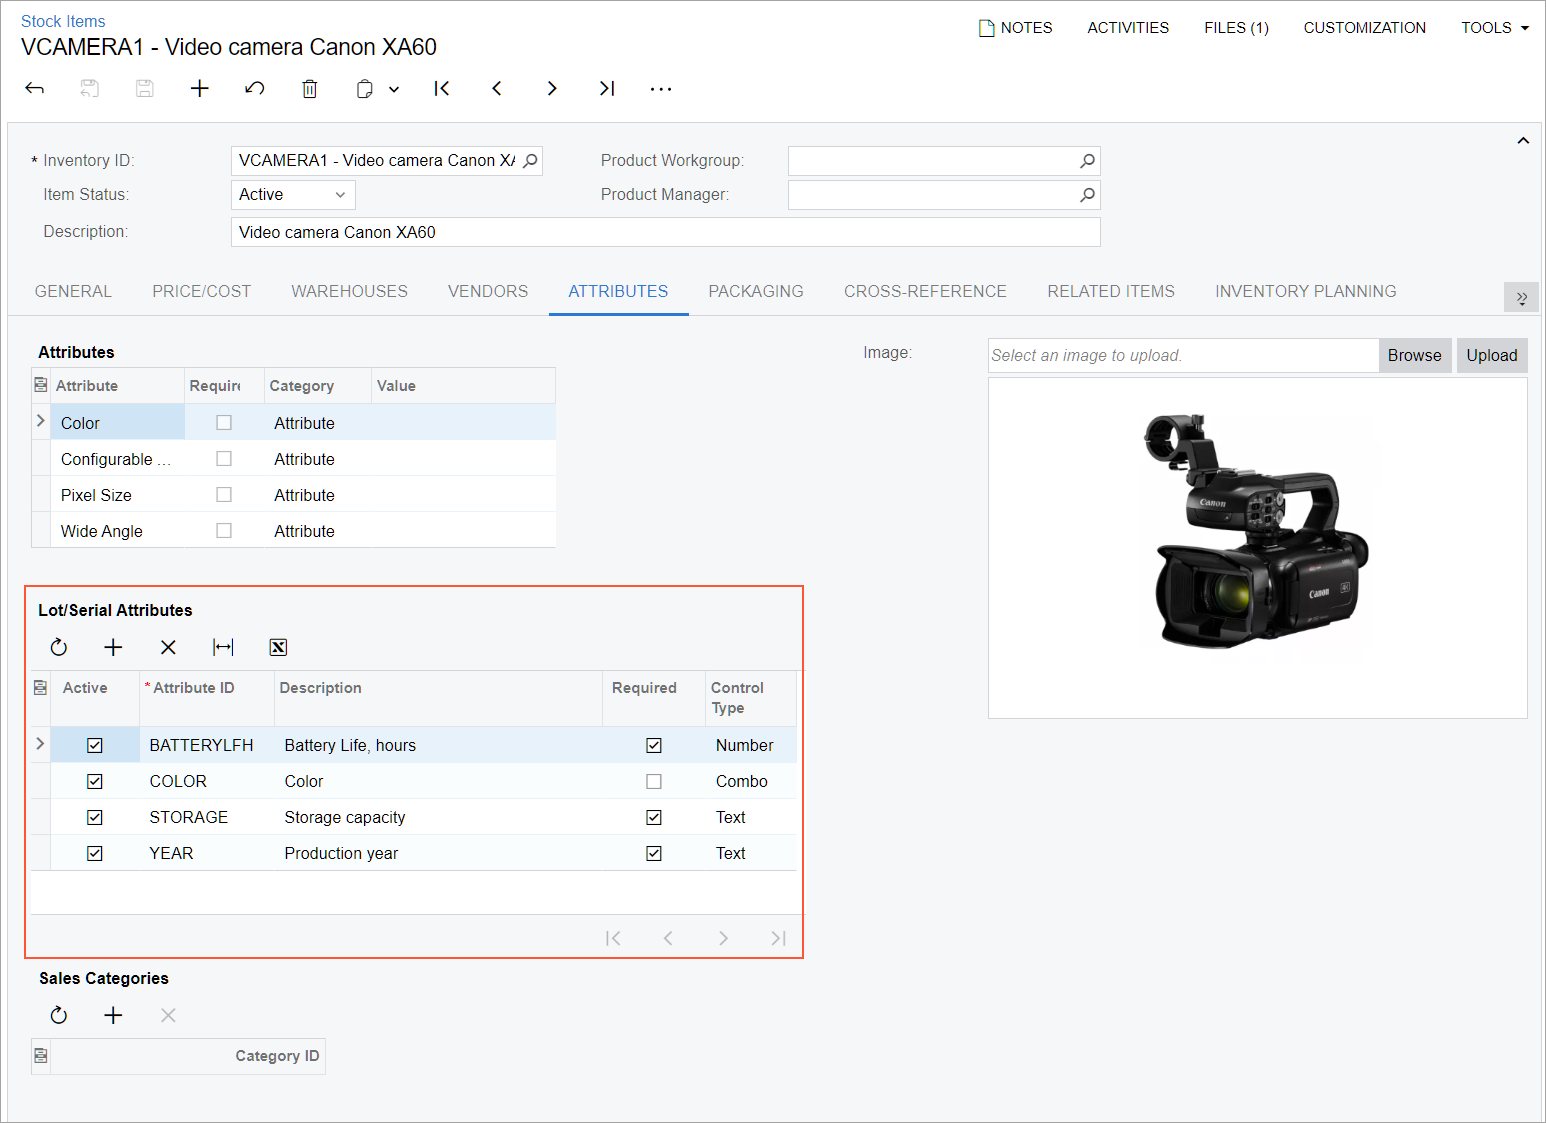Jump to the first stock item record
The image size is (1546, 1123).
tap(442, 89)
